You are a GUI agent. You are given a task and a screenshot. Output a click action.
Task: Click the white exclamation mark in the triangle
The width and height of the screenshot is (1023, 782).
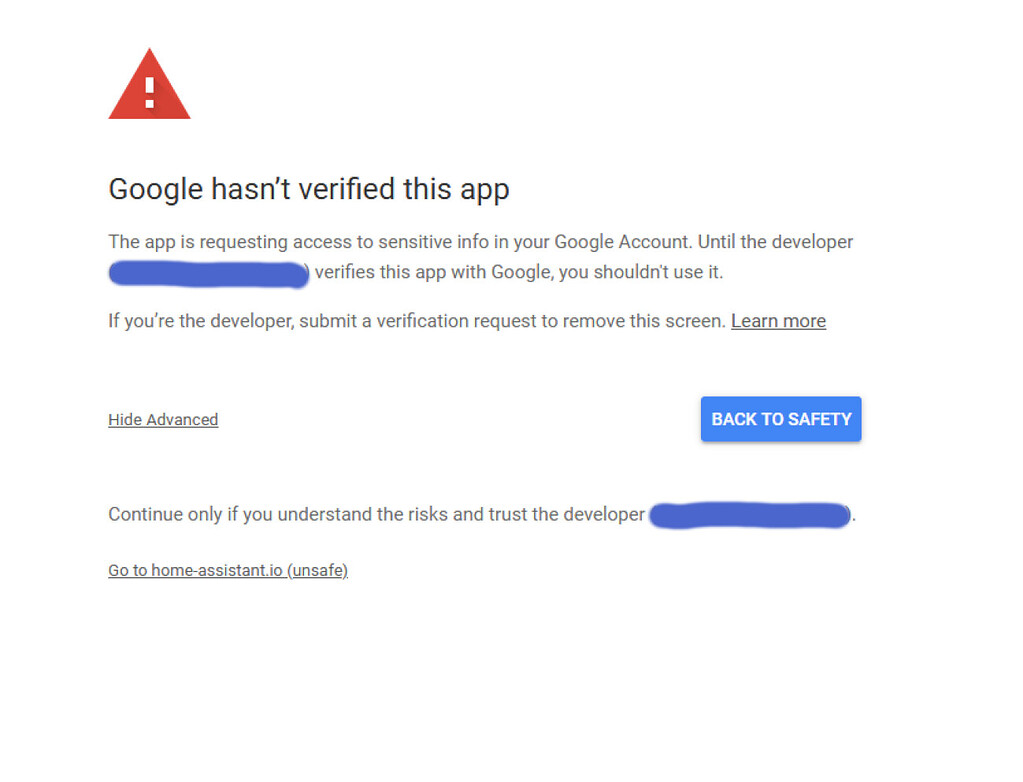pos(150,92)
